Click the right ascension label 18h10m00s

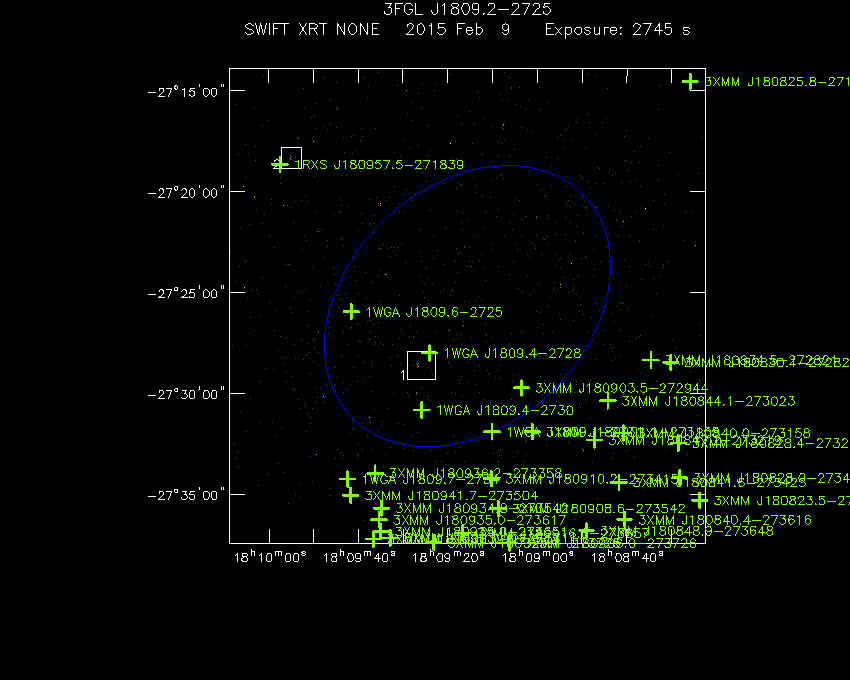[x=270, y=557]
